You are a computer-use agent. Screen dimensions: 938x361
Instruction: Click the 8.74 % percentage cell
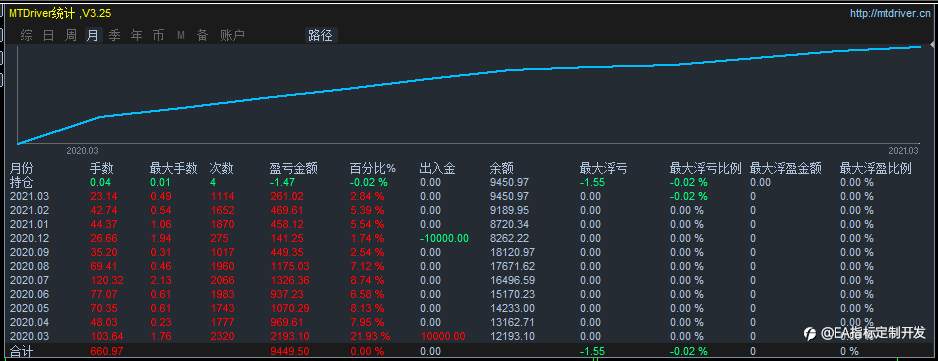point(367,280)
